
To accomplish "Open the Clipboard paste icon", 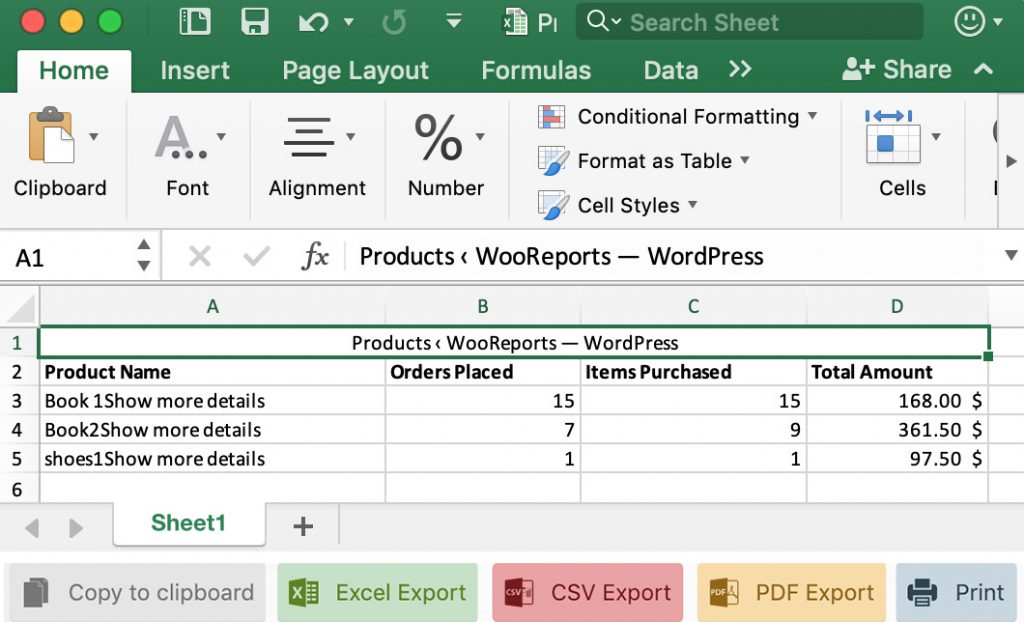I will [50, 136].
